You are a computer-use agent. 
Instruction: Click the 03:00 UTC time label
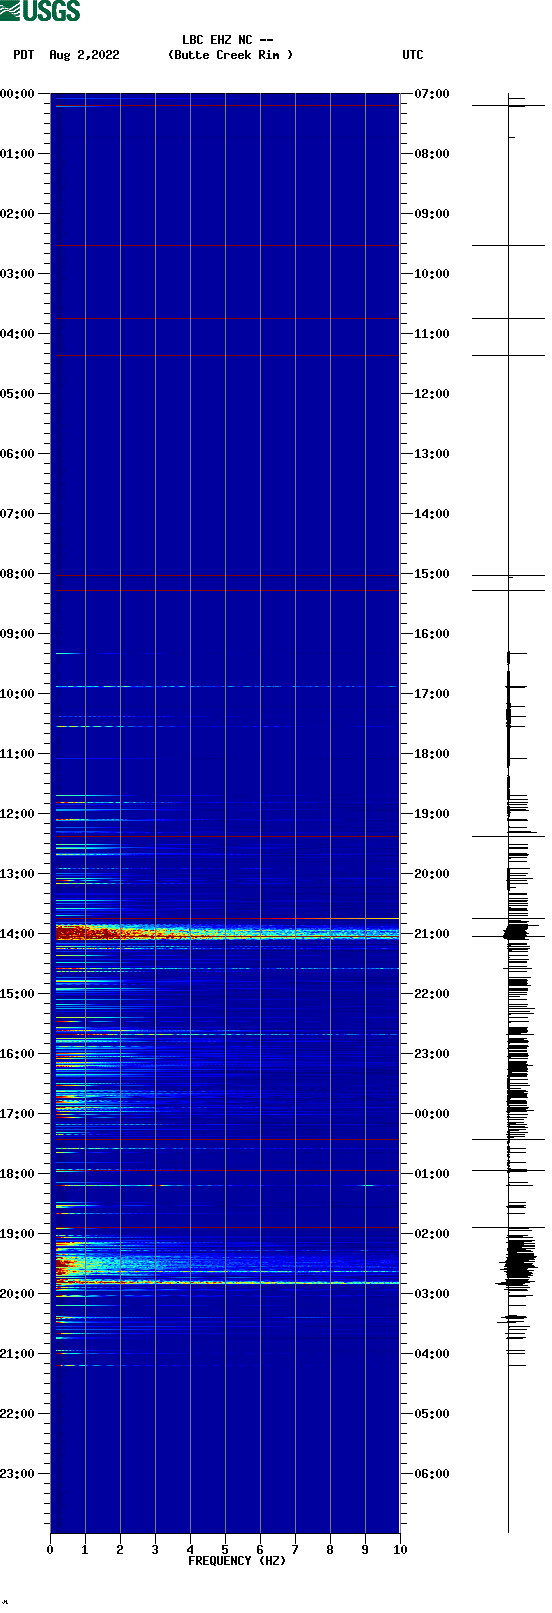pos(432,1294)
